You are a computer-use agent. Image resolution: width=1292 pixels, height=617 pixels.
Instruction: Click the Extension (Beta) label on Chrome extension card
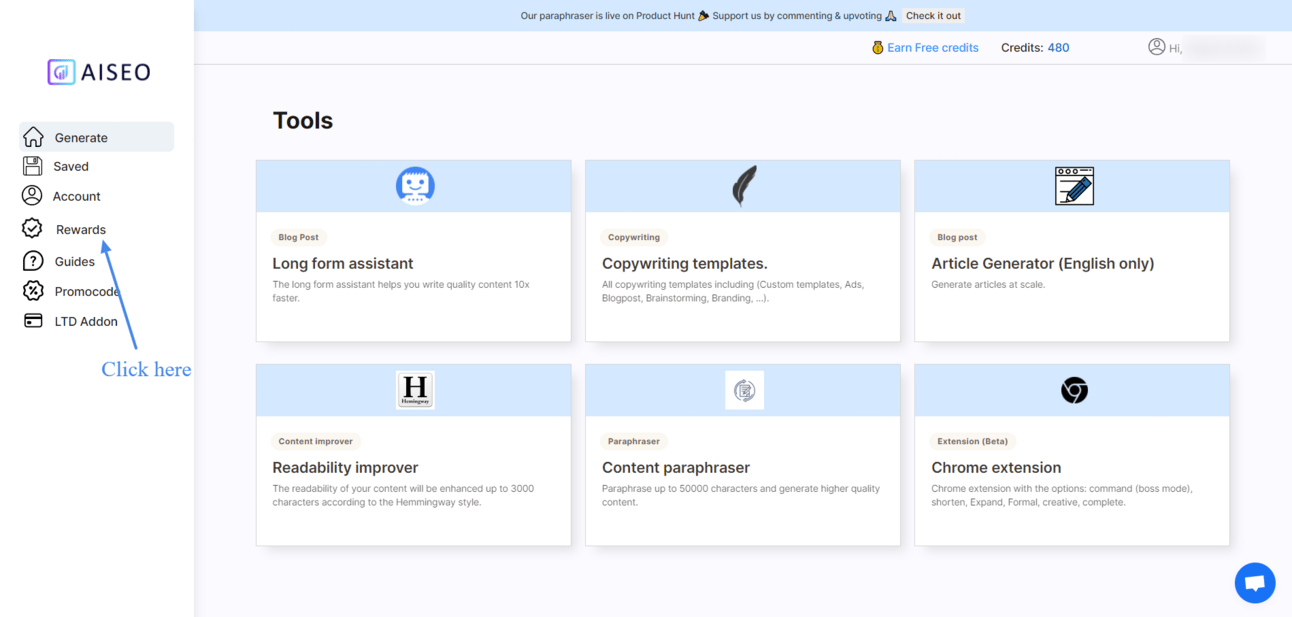(x=971, y=441)
